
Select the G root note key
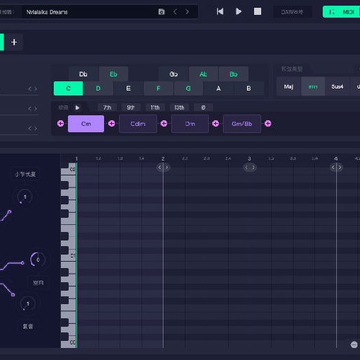[188, 88]
